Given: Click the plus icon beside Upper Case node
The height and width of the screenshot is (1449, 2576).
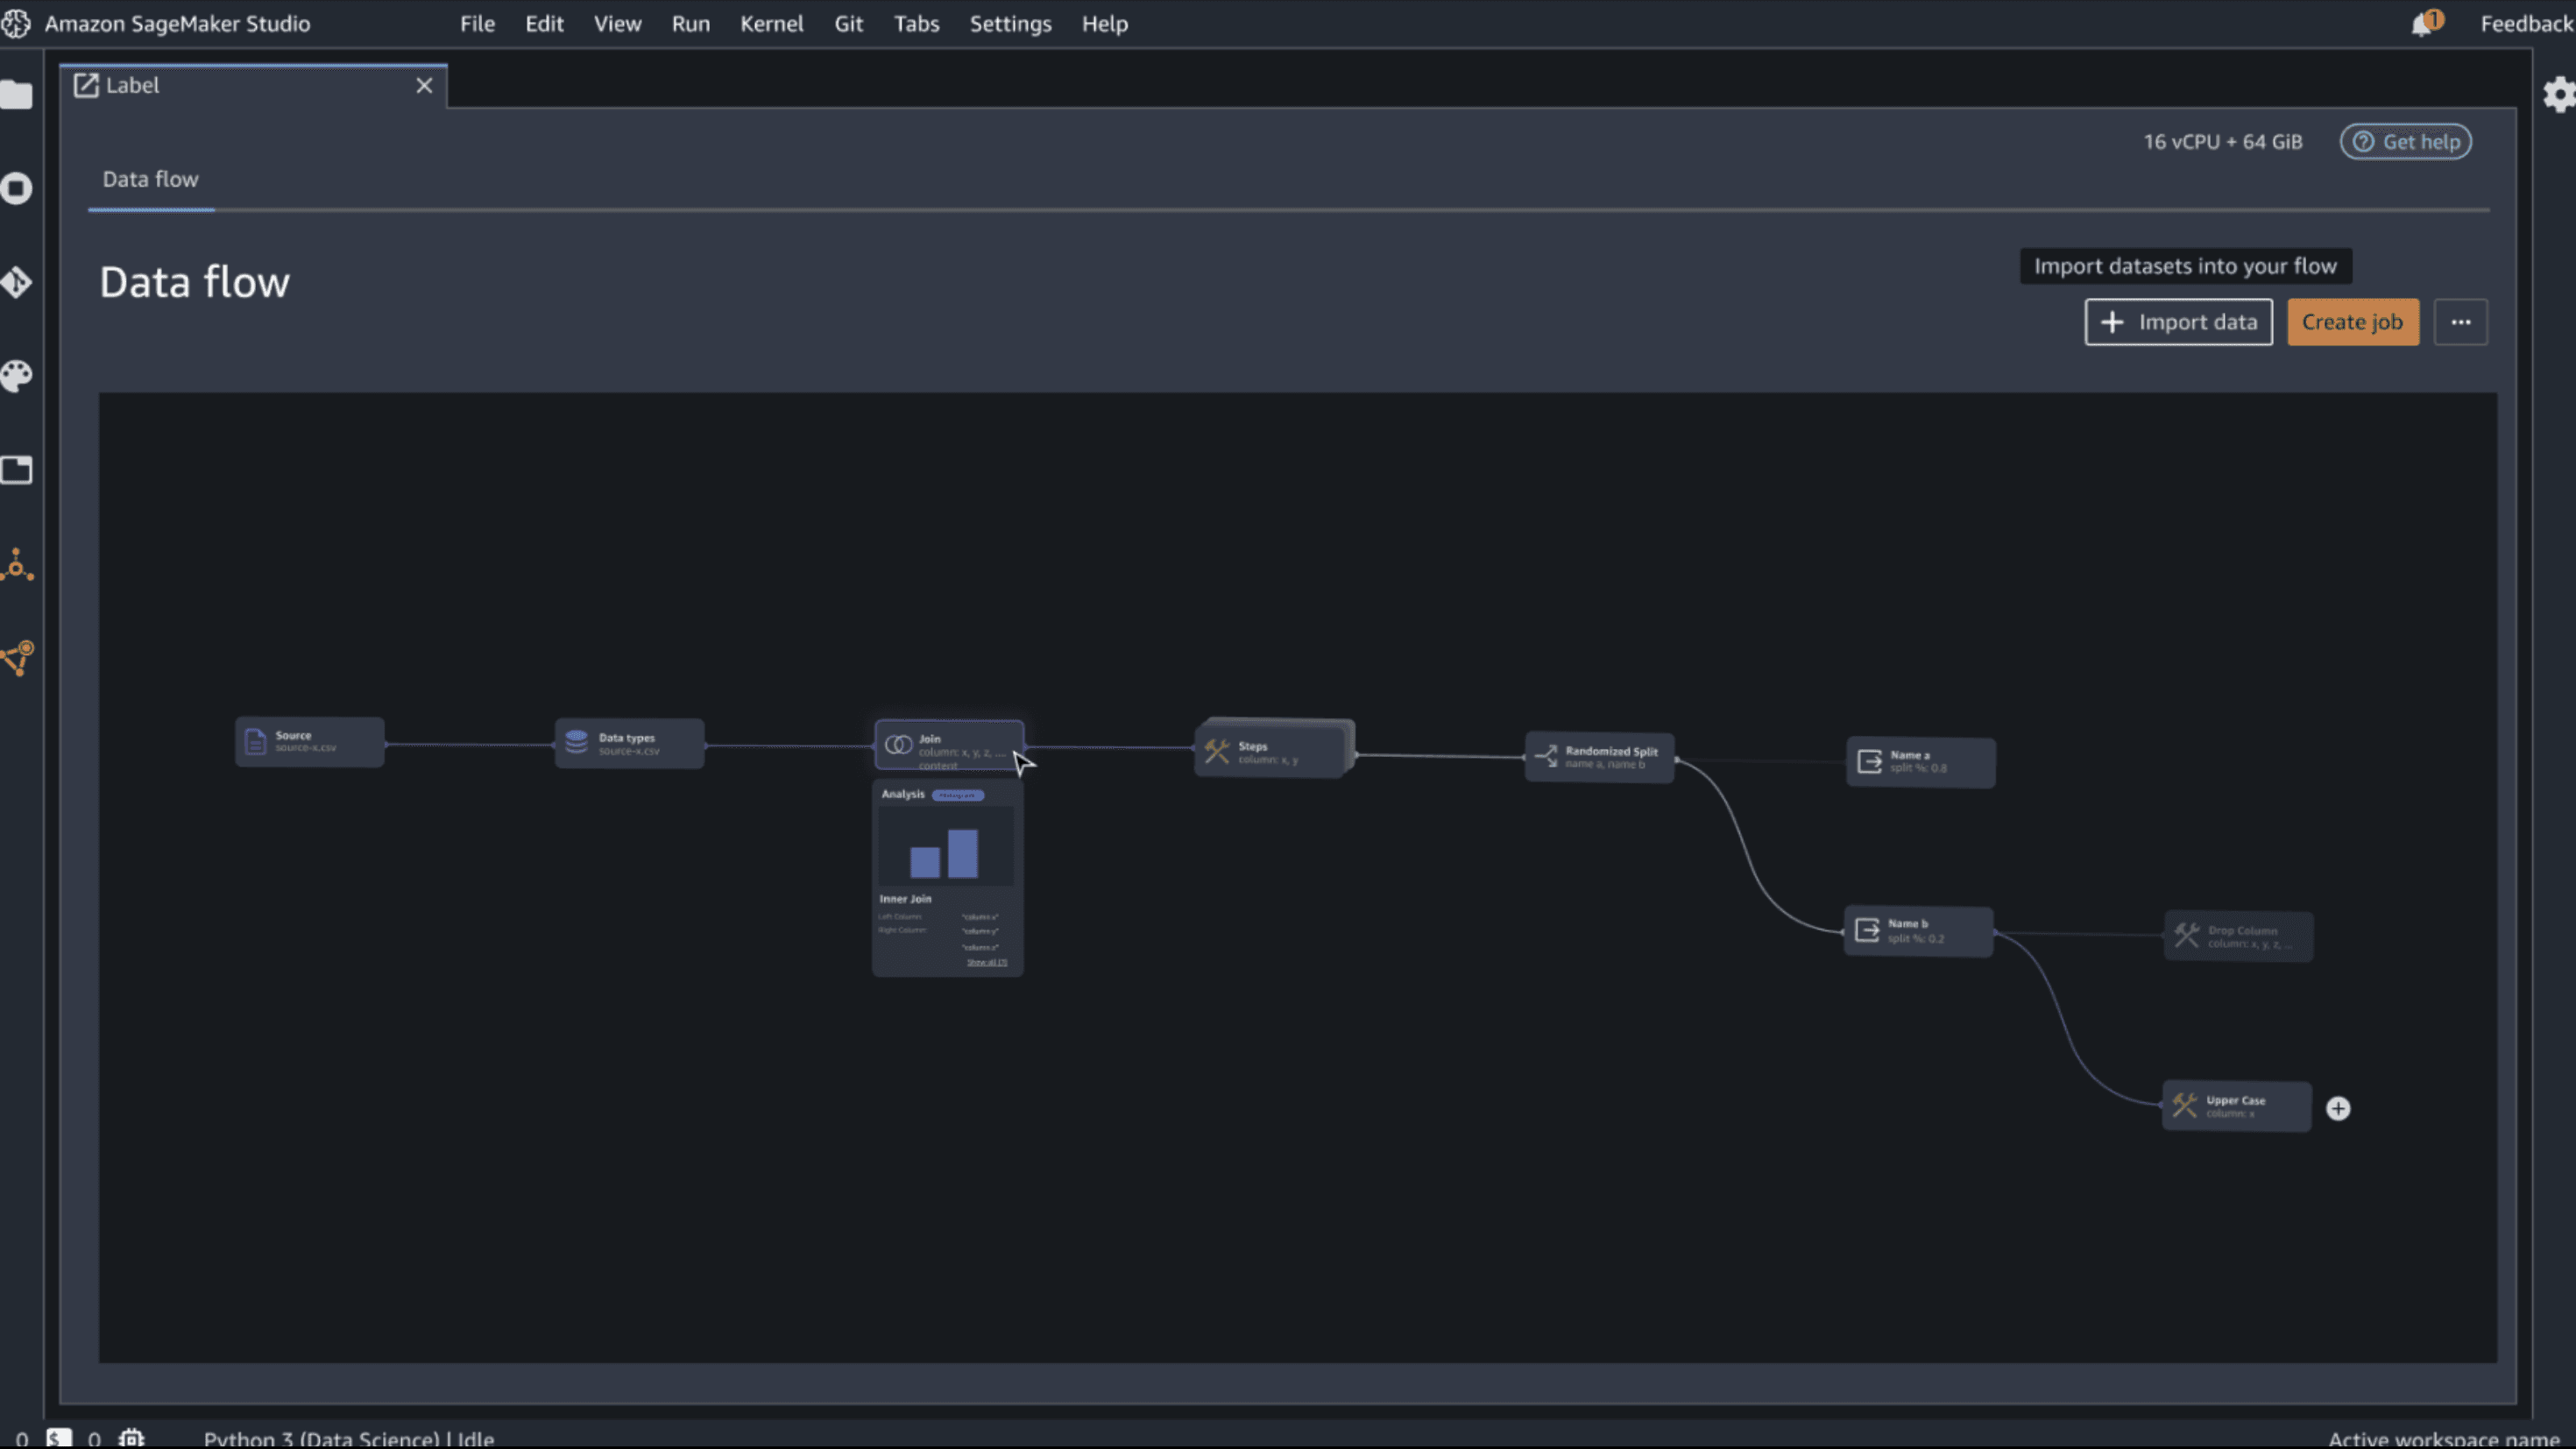Looking at the screenshot, I should click(2338, 1108).
